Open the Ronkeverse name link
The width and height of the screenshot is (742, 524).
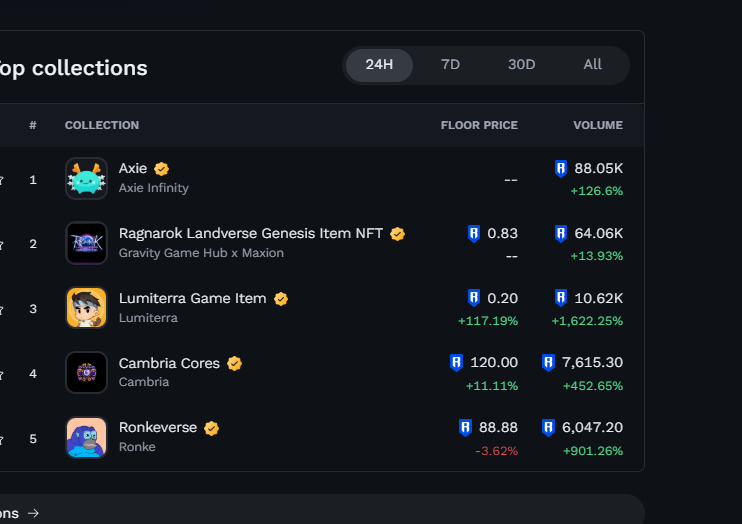click(158, 427)
